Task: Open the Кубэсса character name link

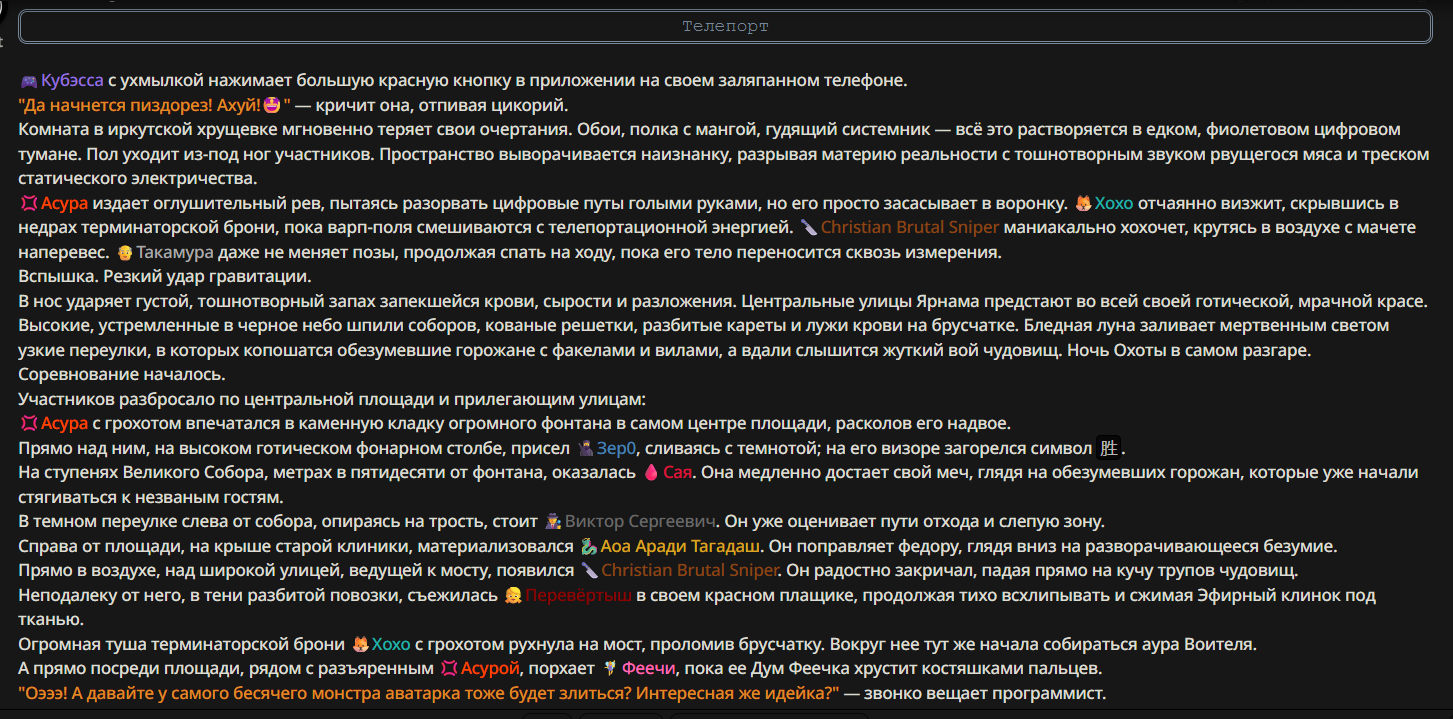Action: (x=72, y=80)
